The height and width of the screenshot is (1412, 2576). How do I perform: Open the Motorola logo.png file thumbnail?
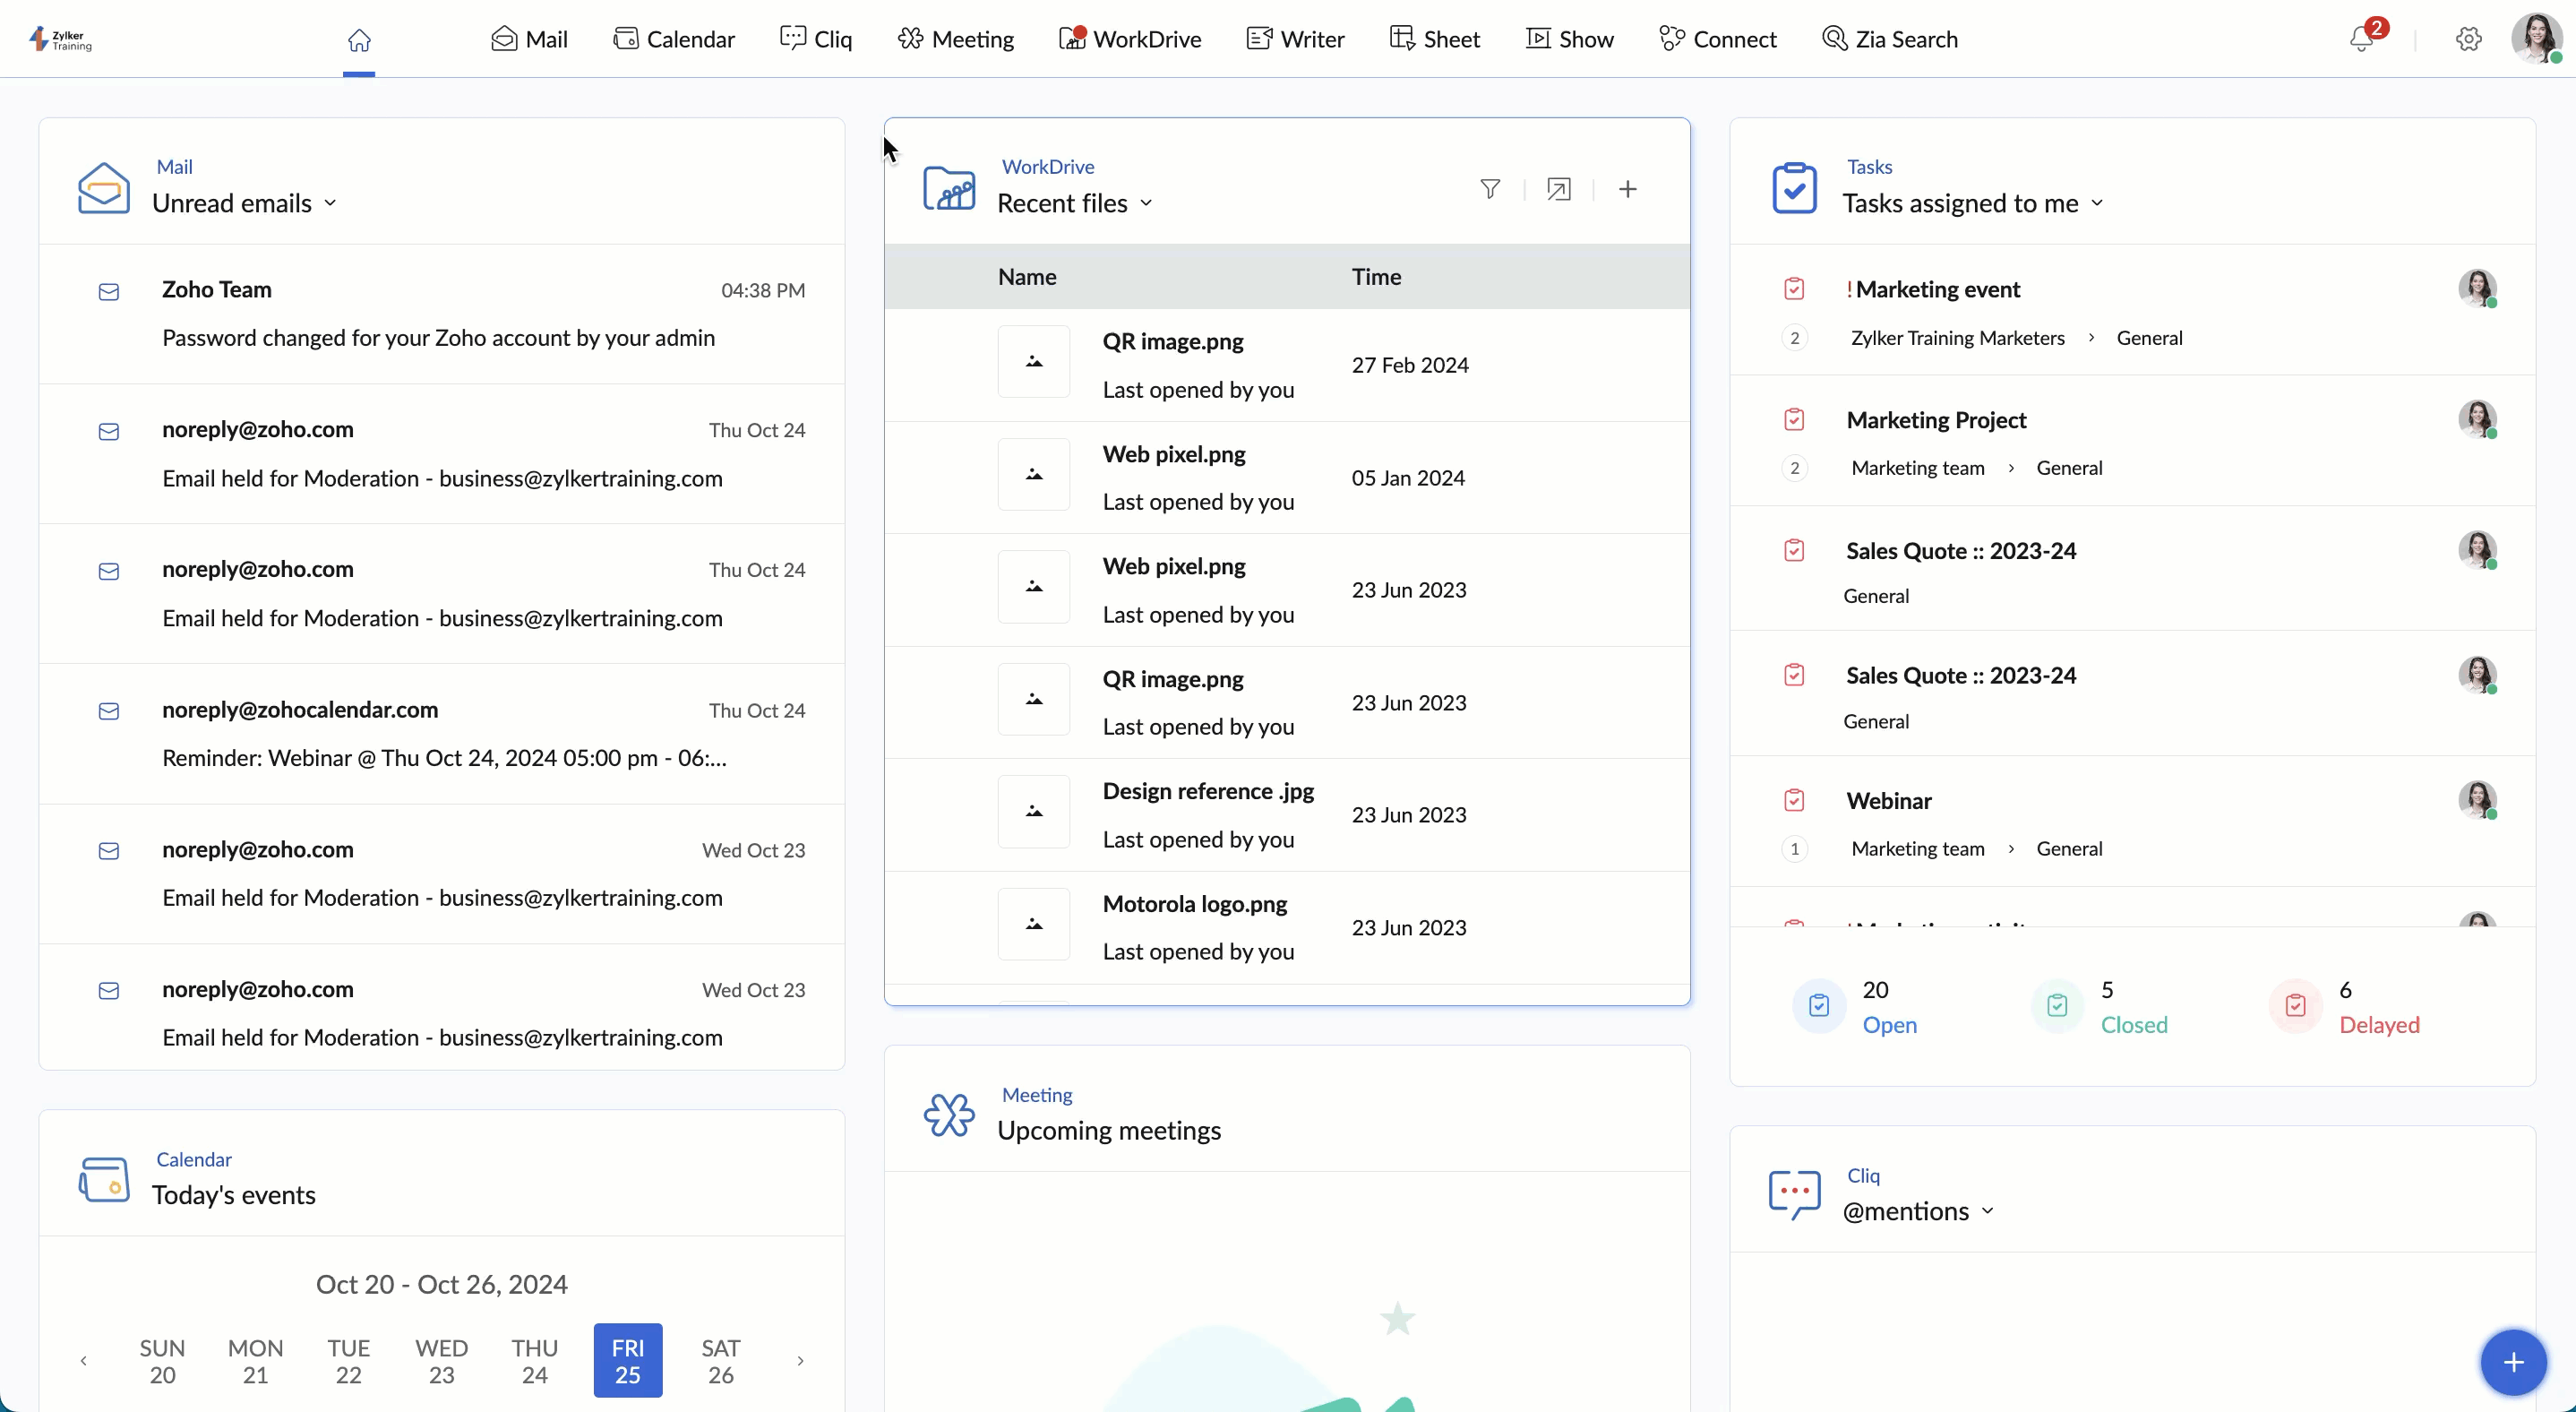tap(1033, 924)
